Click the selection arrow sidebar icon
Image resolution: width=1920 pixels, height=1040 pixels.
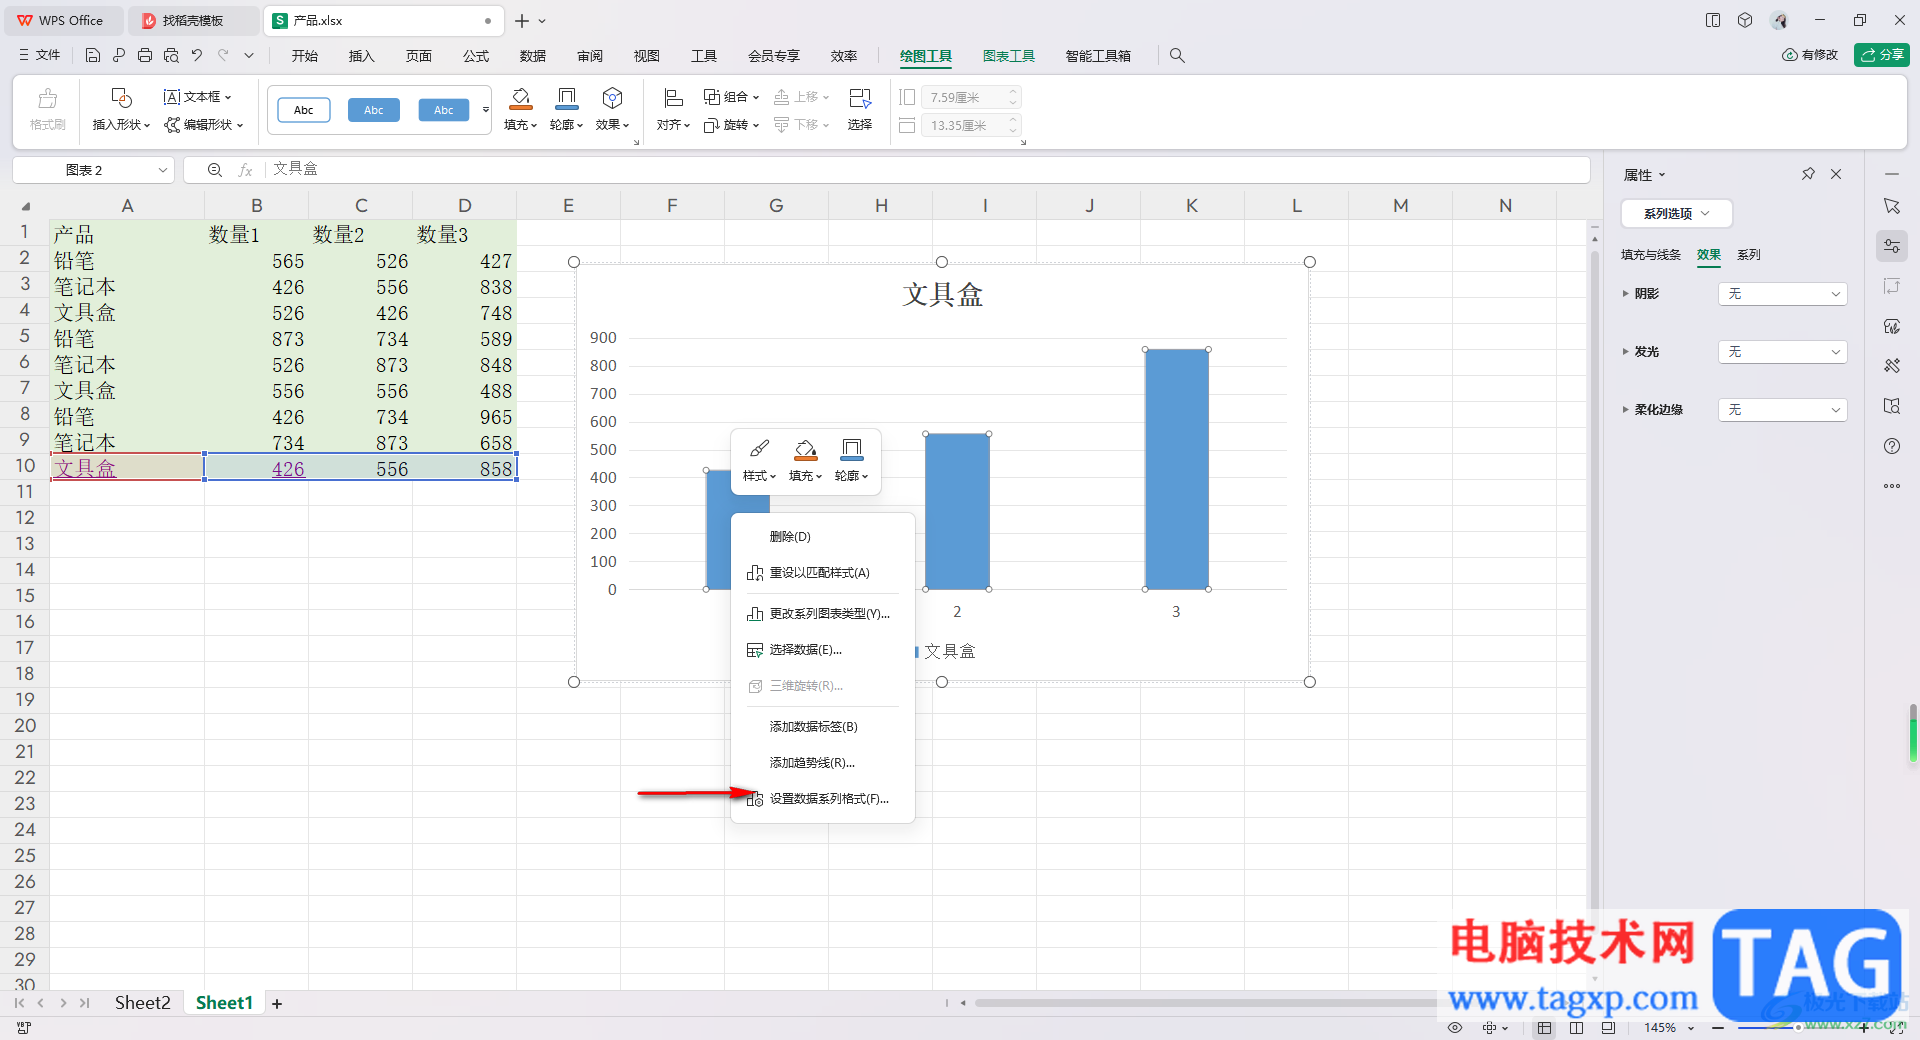1892,206
